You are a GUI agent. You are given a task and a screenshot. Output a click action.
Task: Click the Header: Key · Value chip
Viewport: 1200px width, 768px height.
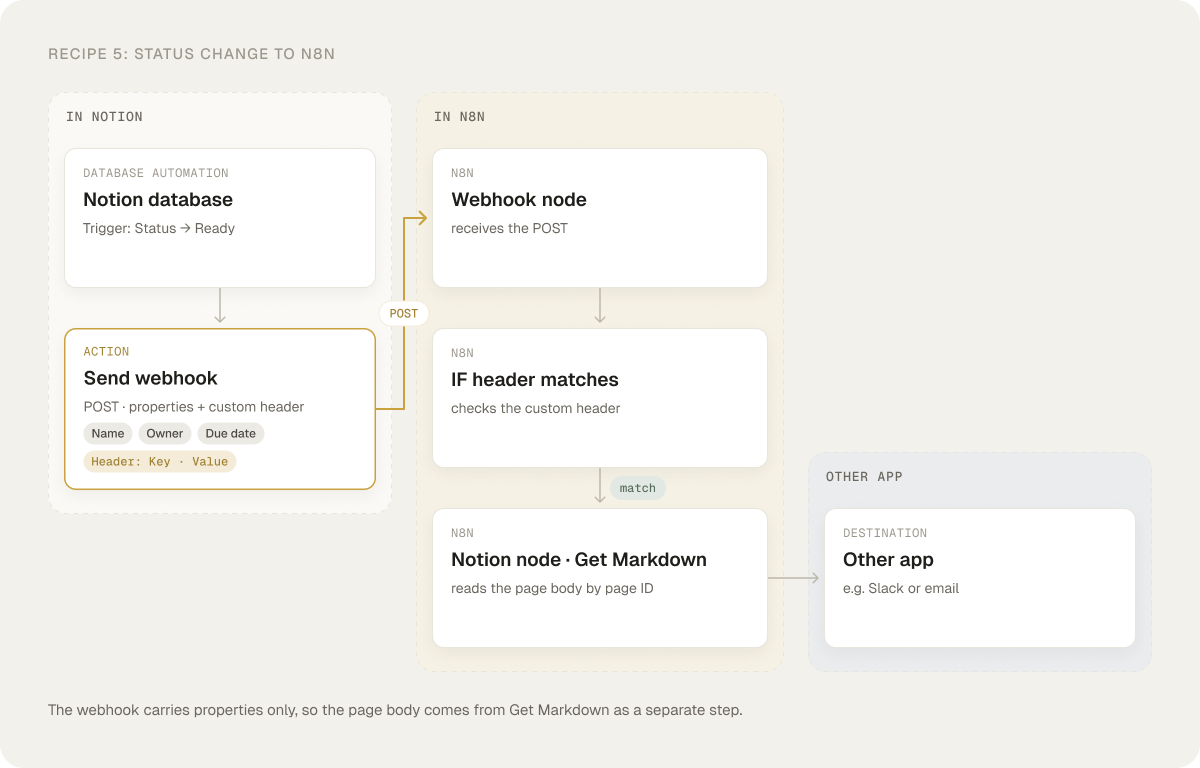pyautogui.click(x=160, y=462)
